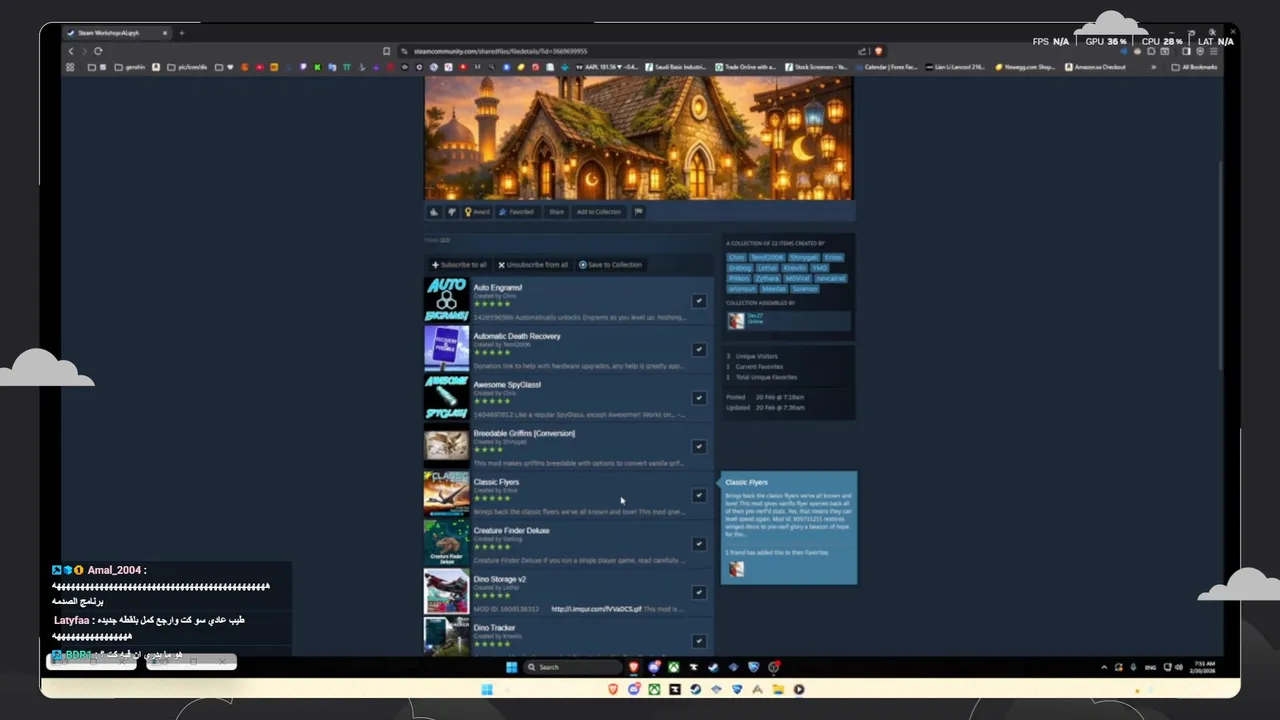
Task: Click Subscribe to all
Action: (x=459, y=265)
